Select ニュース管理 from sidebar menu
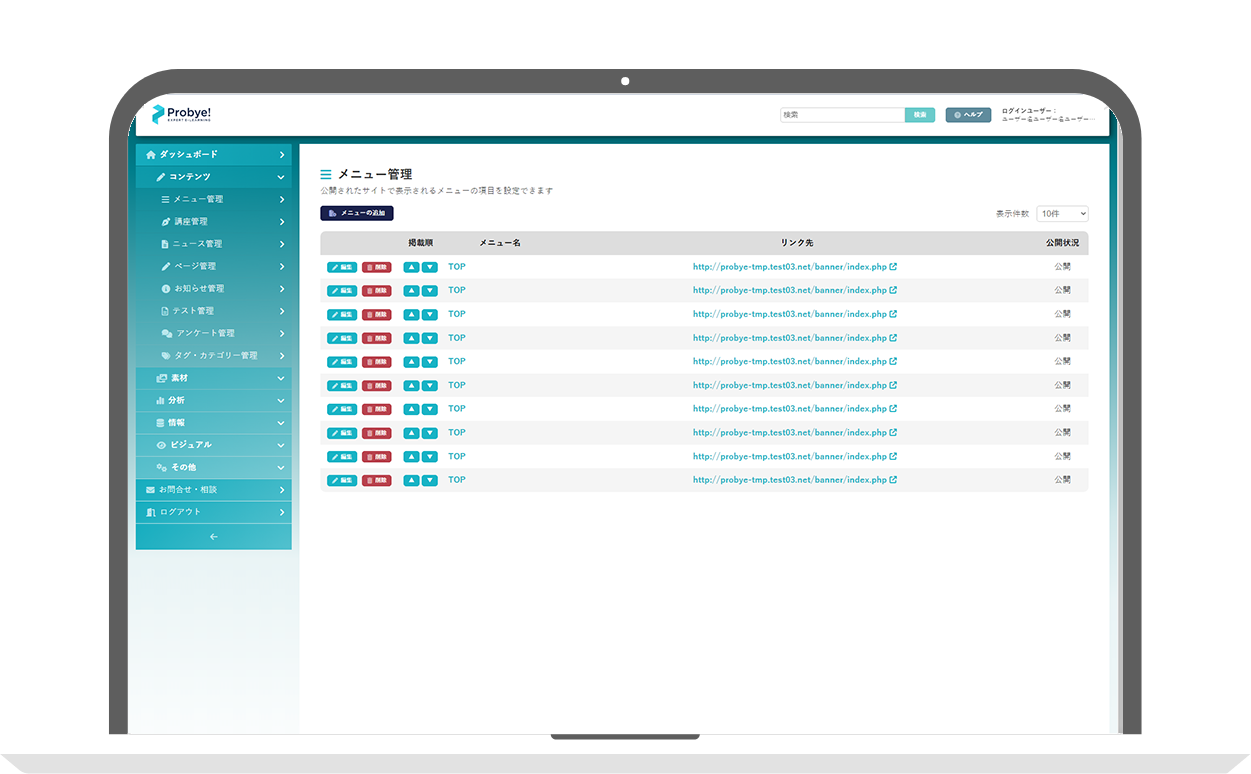1251x774 pixels. 197,244
